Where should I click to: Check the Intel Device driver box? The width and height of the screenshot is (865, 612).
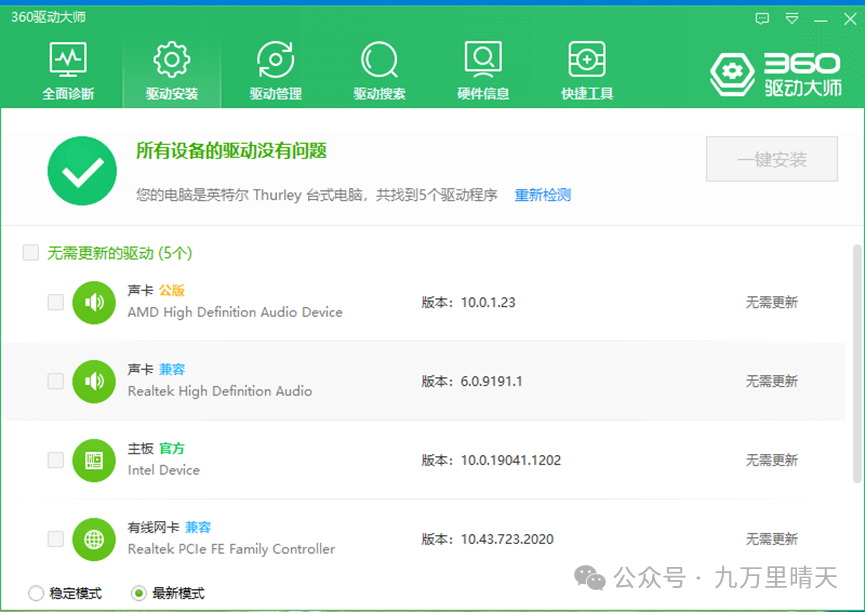click(x=56, y=460)
